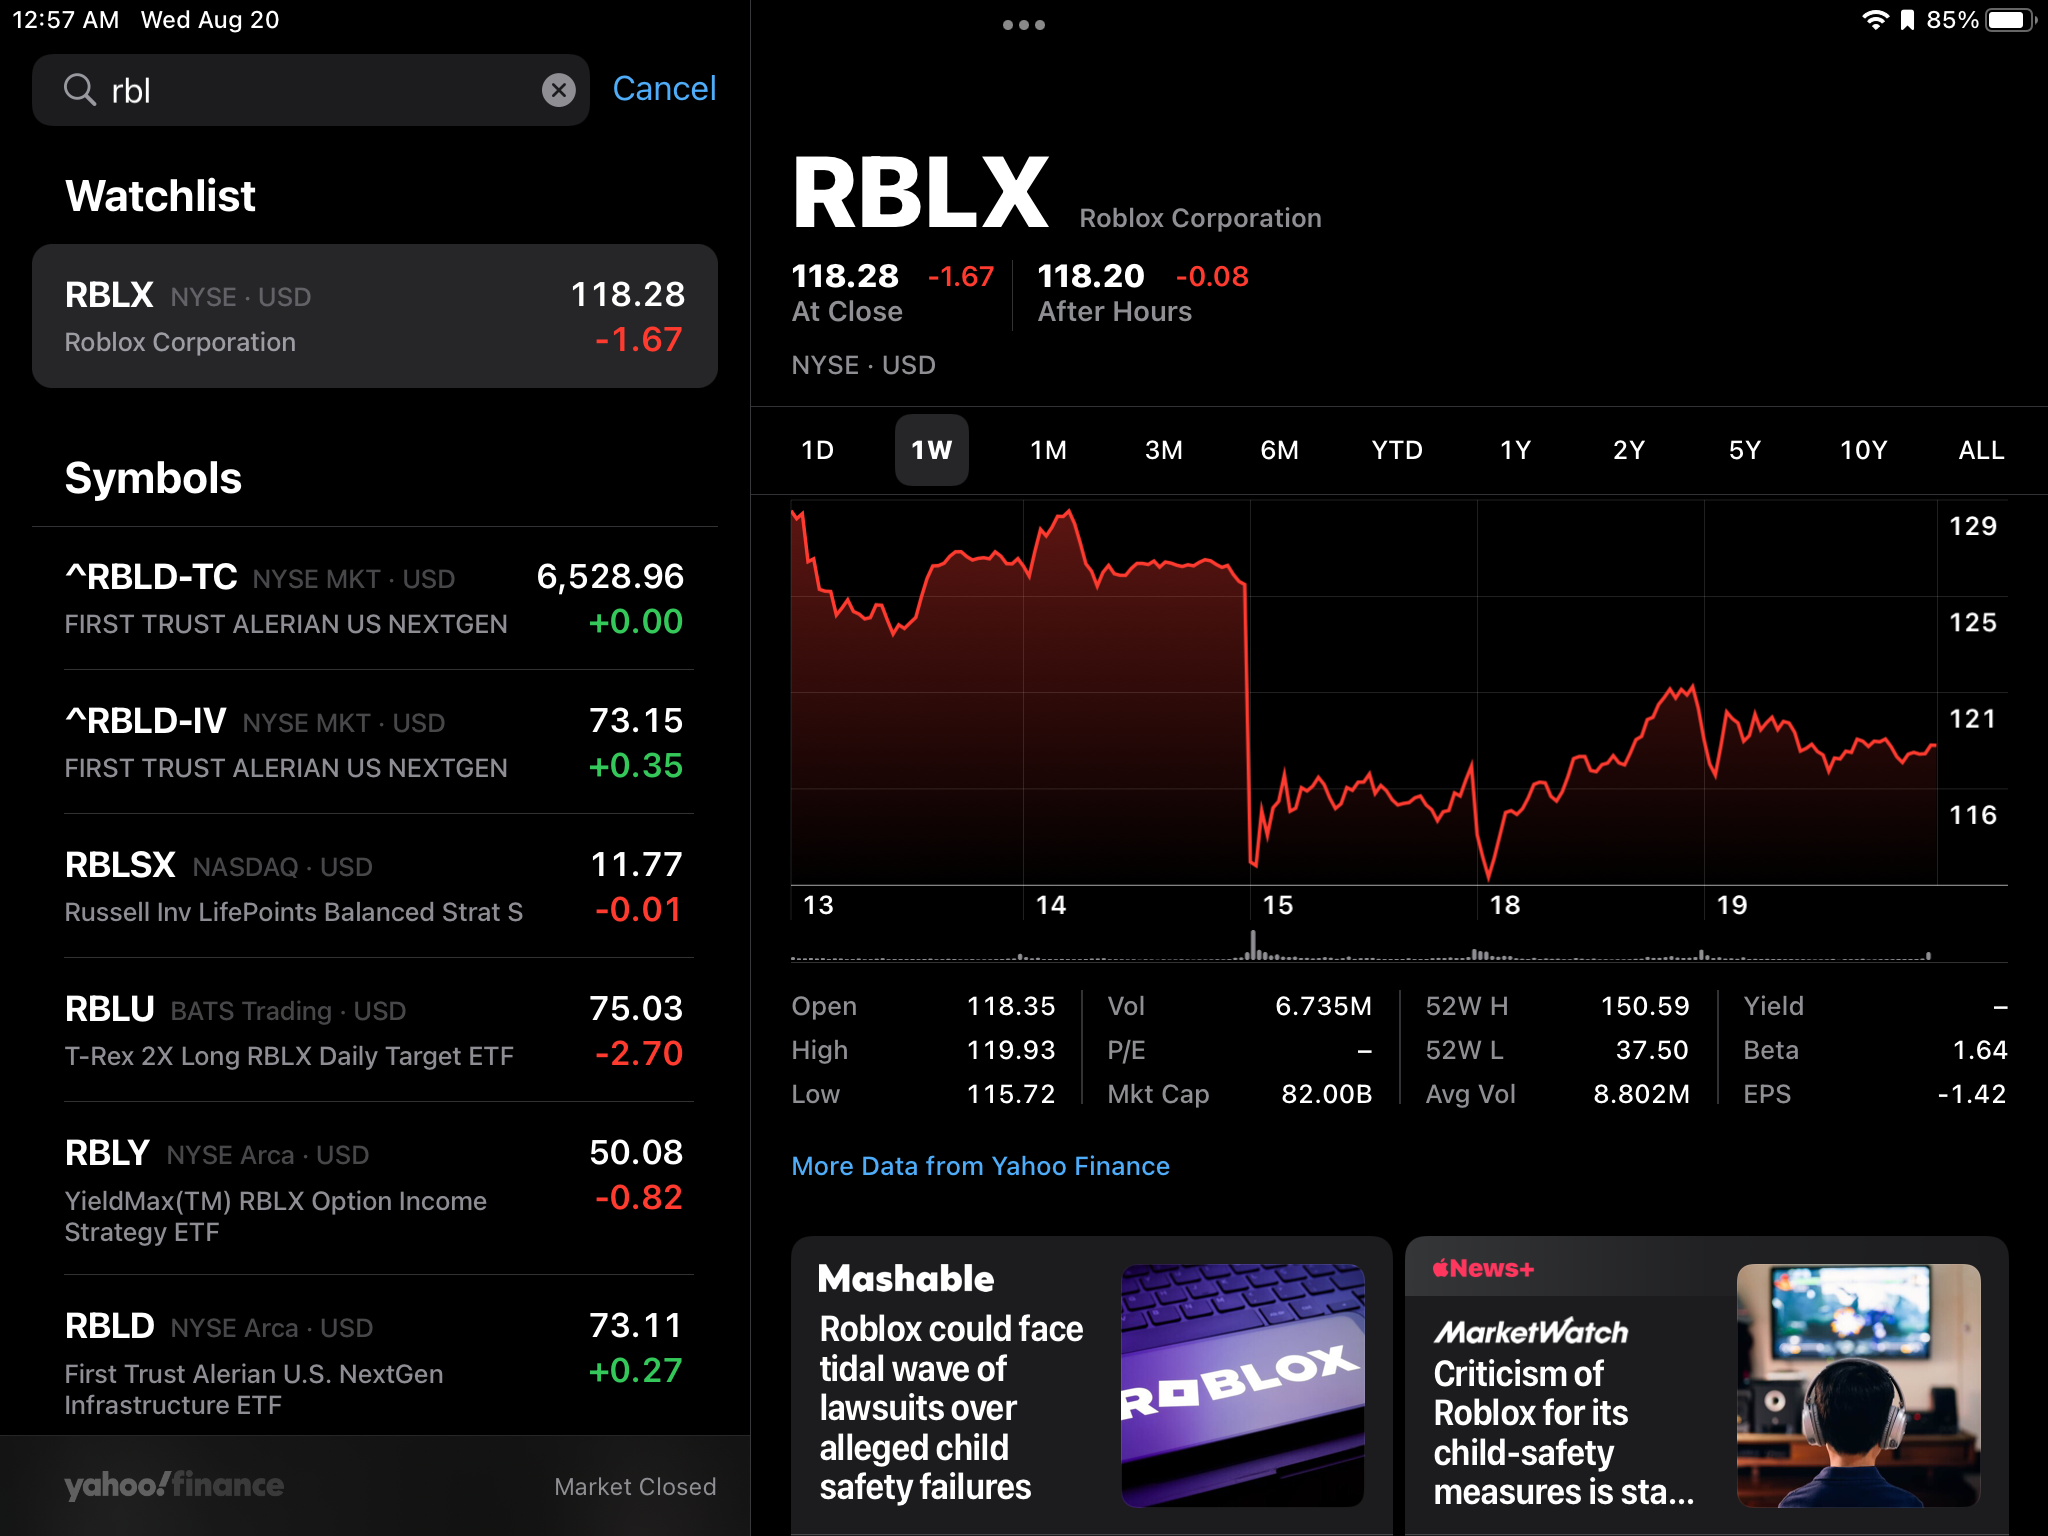This screenshot has width=2048, height=1536.
Task: Open the RBLU T-Rex ETF result
Action: [x=375, y=1030]
